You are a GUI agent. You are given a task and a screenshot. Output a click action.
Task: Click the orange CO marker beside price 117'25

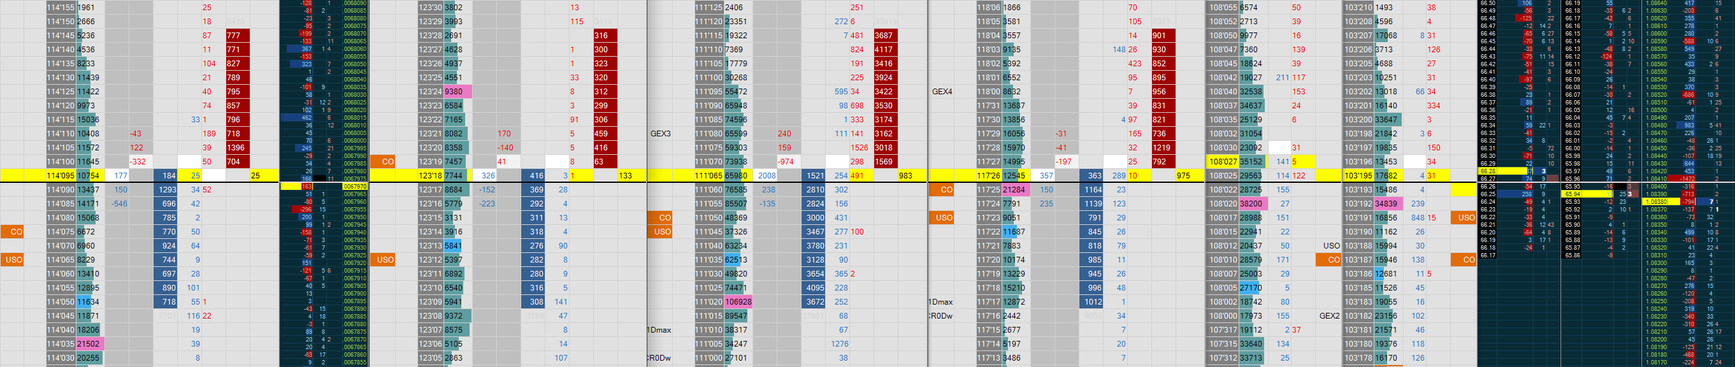(942, 189)
